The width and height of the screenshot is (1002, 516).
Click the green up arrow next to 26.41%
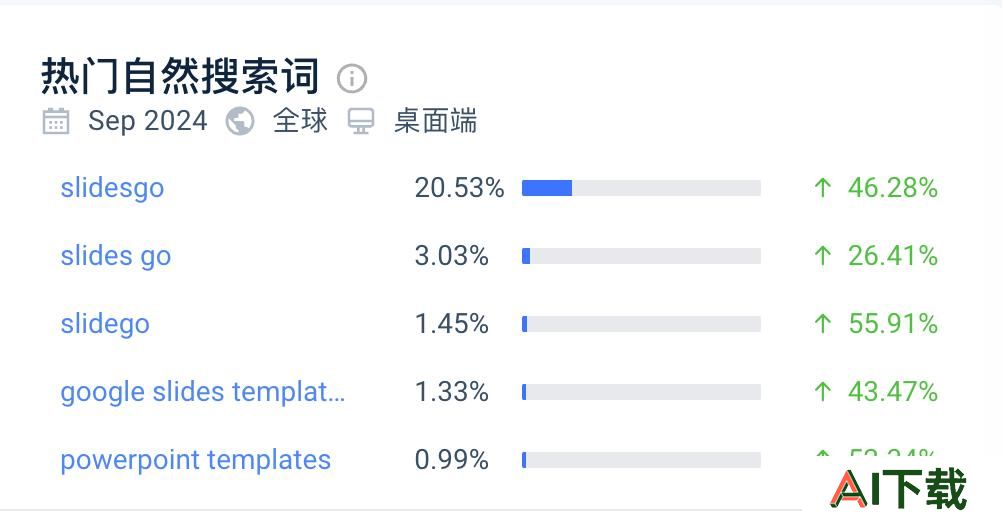click(x=823, y=256)
